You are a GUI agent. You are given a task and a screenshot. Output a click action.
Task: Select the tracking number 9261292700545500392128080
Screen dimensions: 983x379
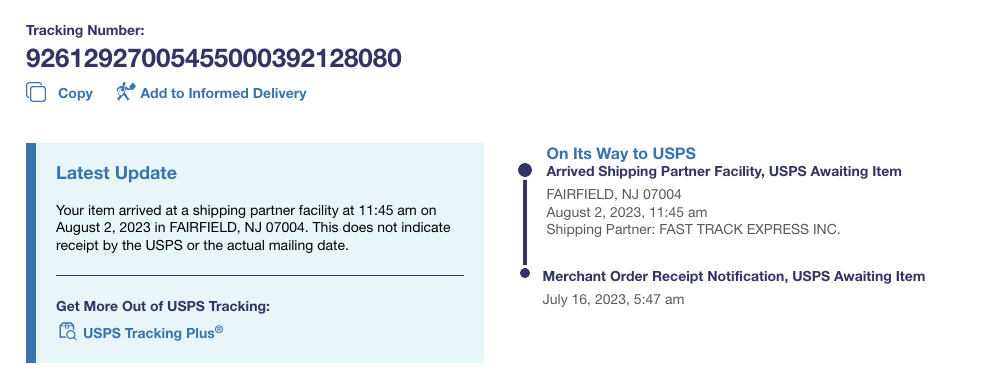[213, 58]
